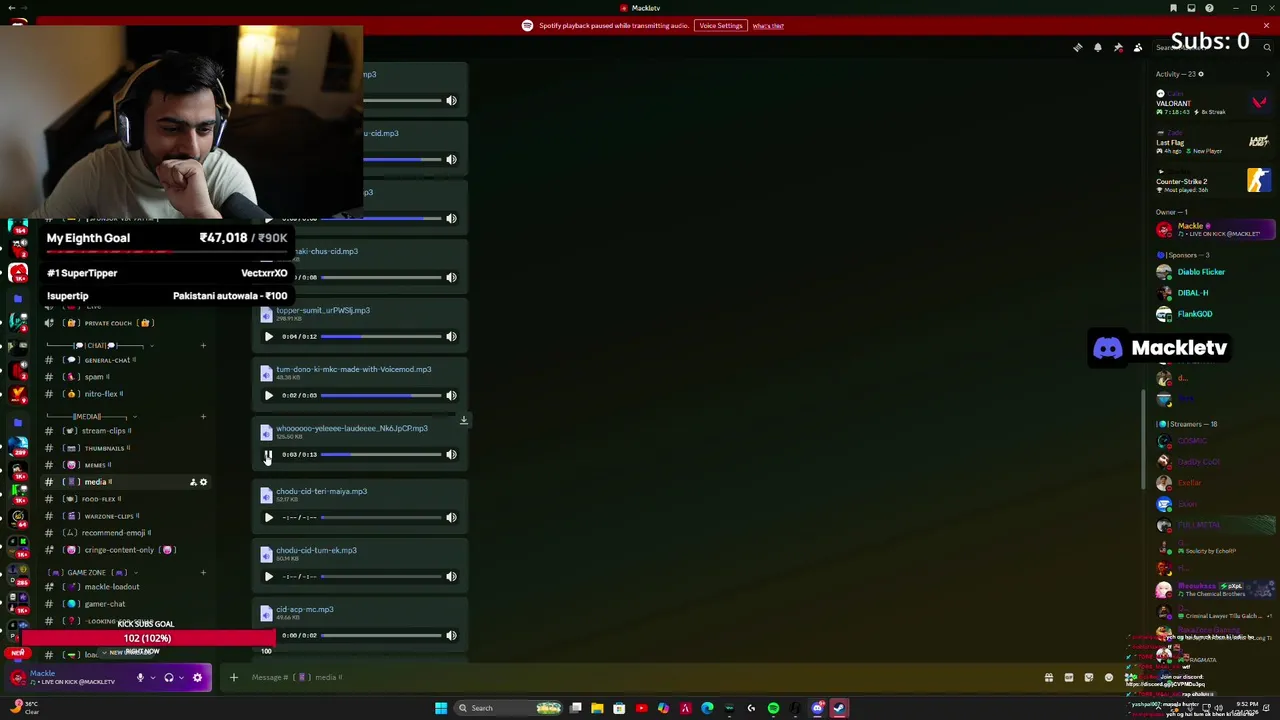Viewport: 1280px width, 720px height.
Task: Open the cringe-content-only channel
Action: coord(125,550)
